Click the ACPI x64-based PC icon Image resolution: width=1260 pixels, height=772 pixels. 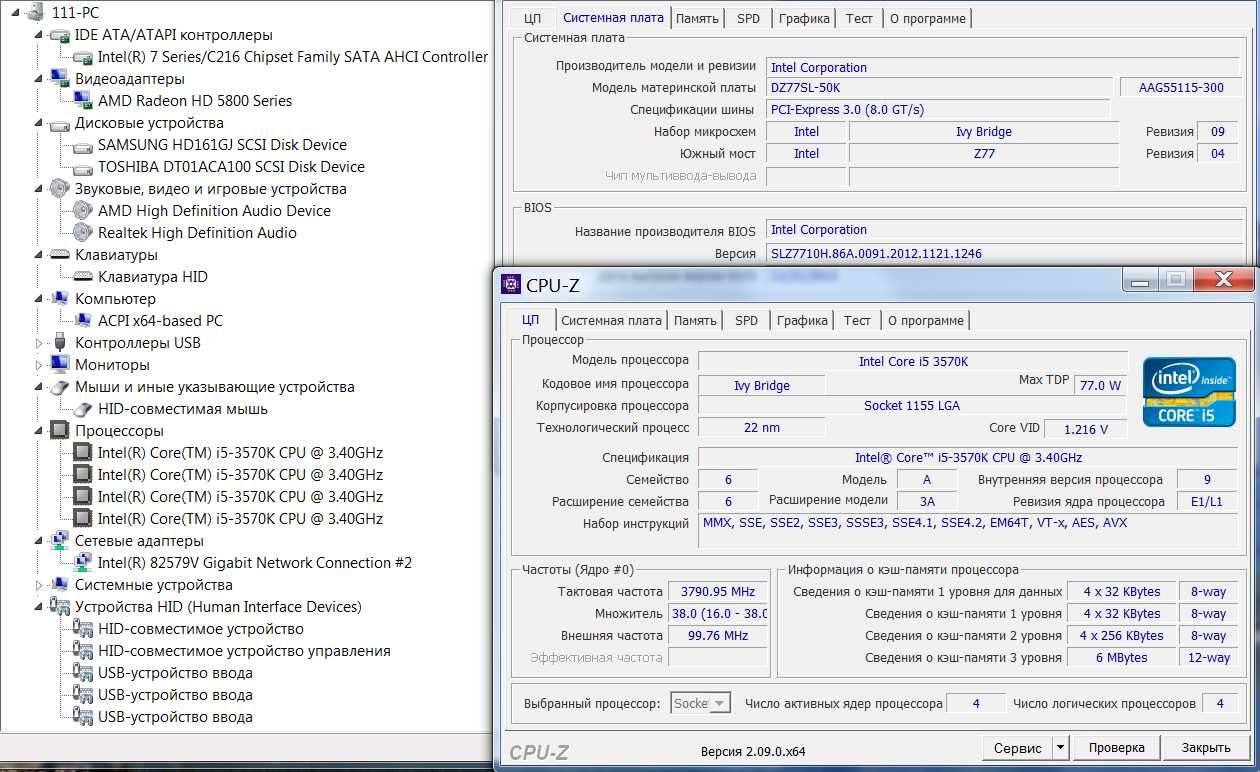coord(83,320)
